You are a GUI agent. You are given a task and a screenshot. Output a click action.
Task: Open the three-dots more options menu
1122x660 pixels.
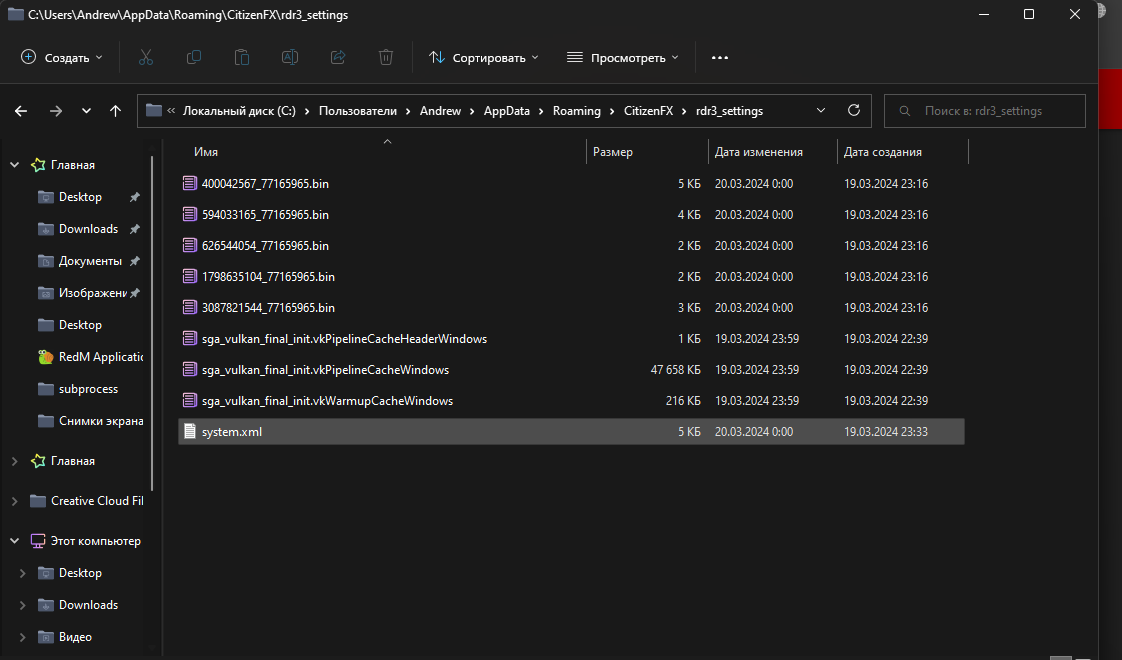[720, 57]
